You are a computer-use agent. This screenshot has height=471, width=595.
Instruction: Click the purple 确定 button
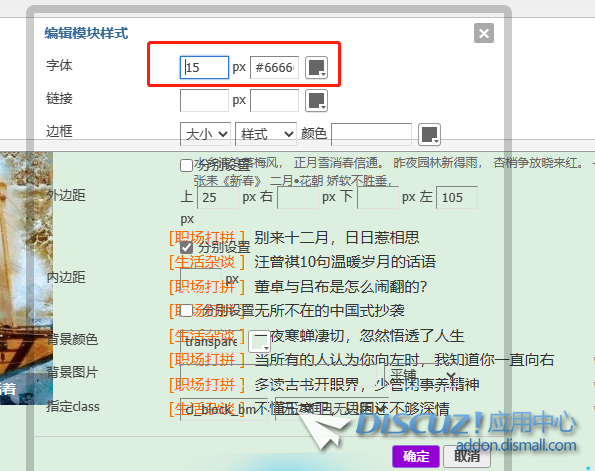coord(416,456)
